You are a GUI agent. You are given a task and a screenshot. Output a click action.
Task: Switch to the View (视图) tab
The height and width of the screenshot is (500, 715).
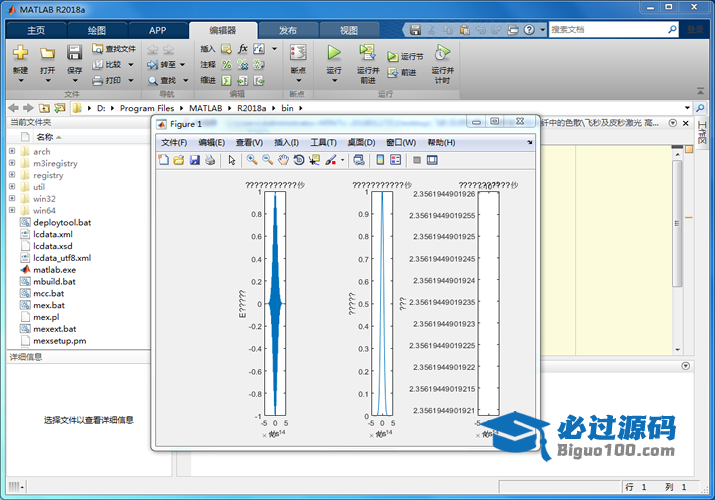tap(349, 31)
